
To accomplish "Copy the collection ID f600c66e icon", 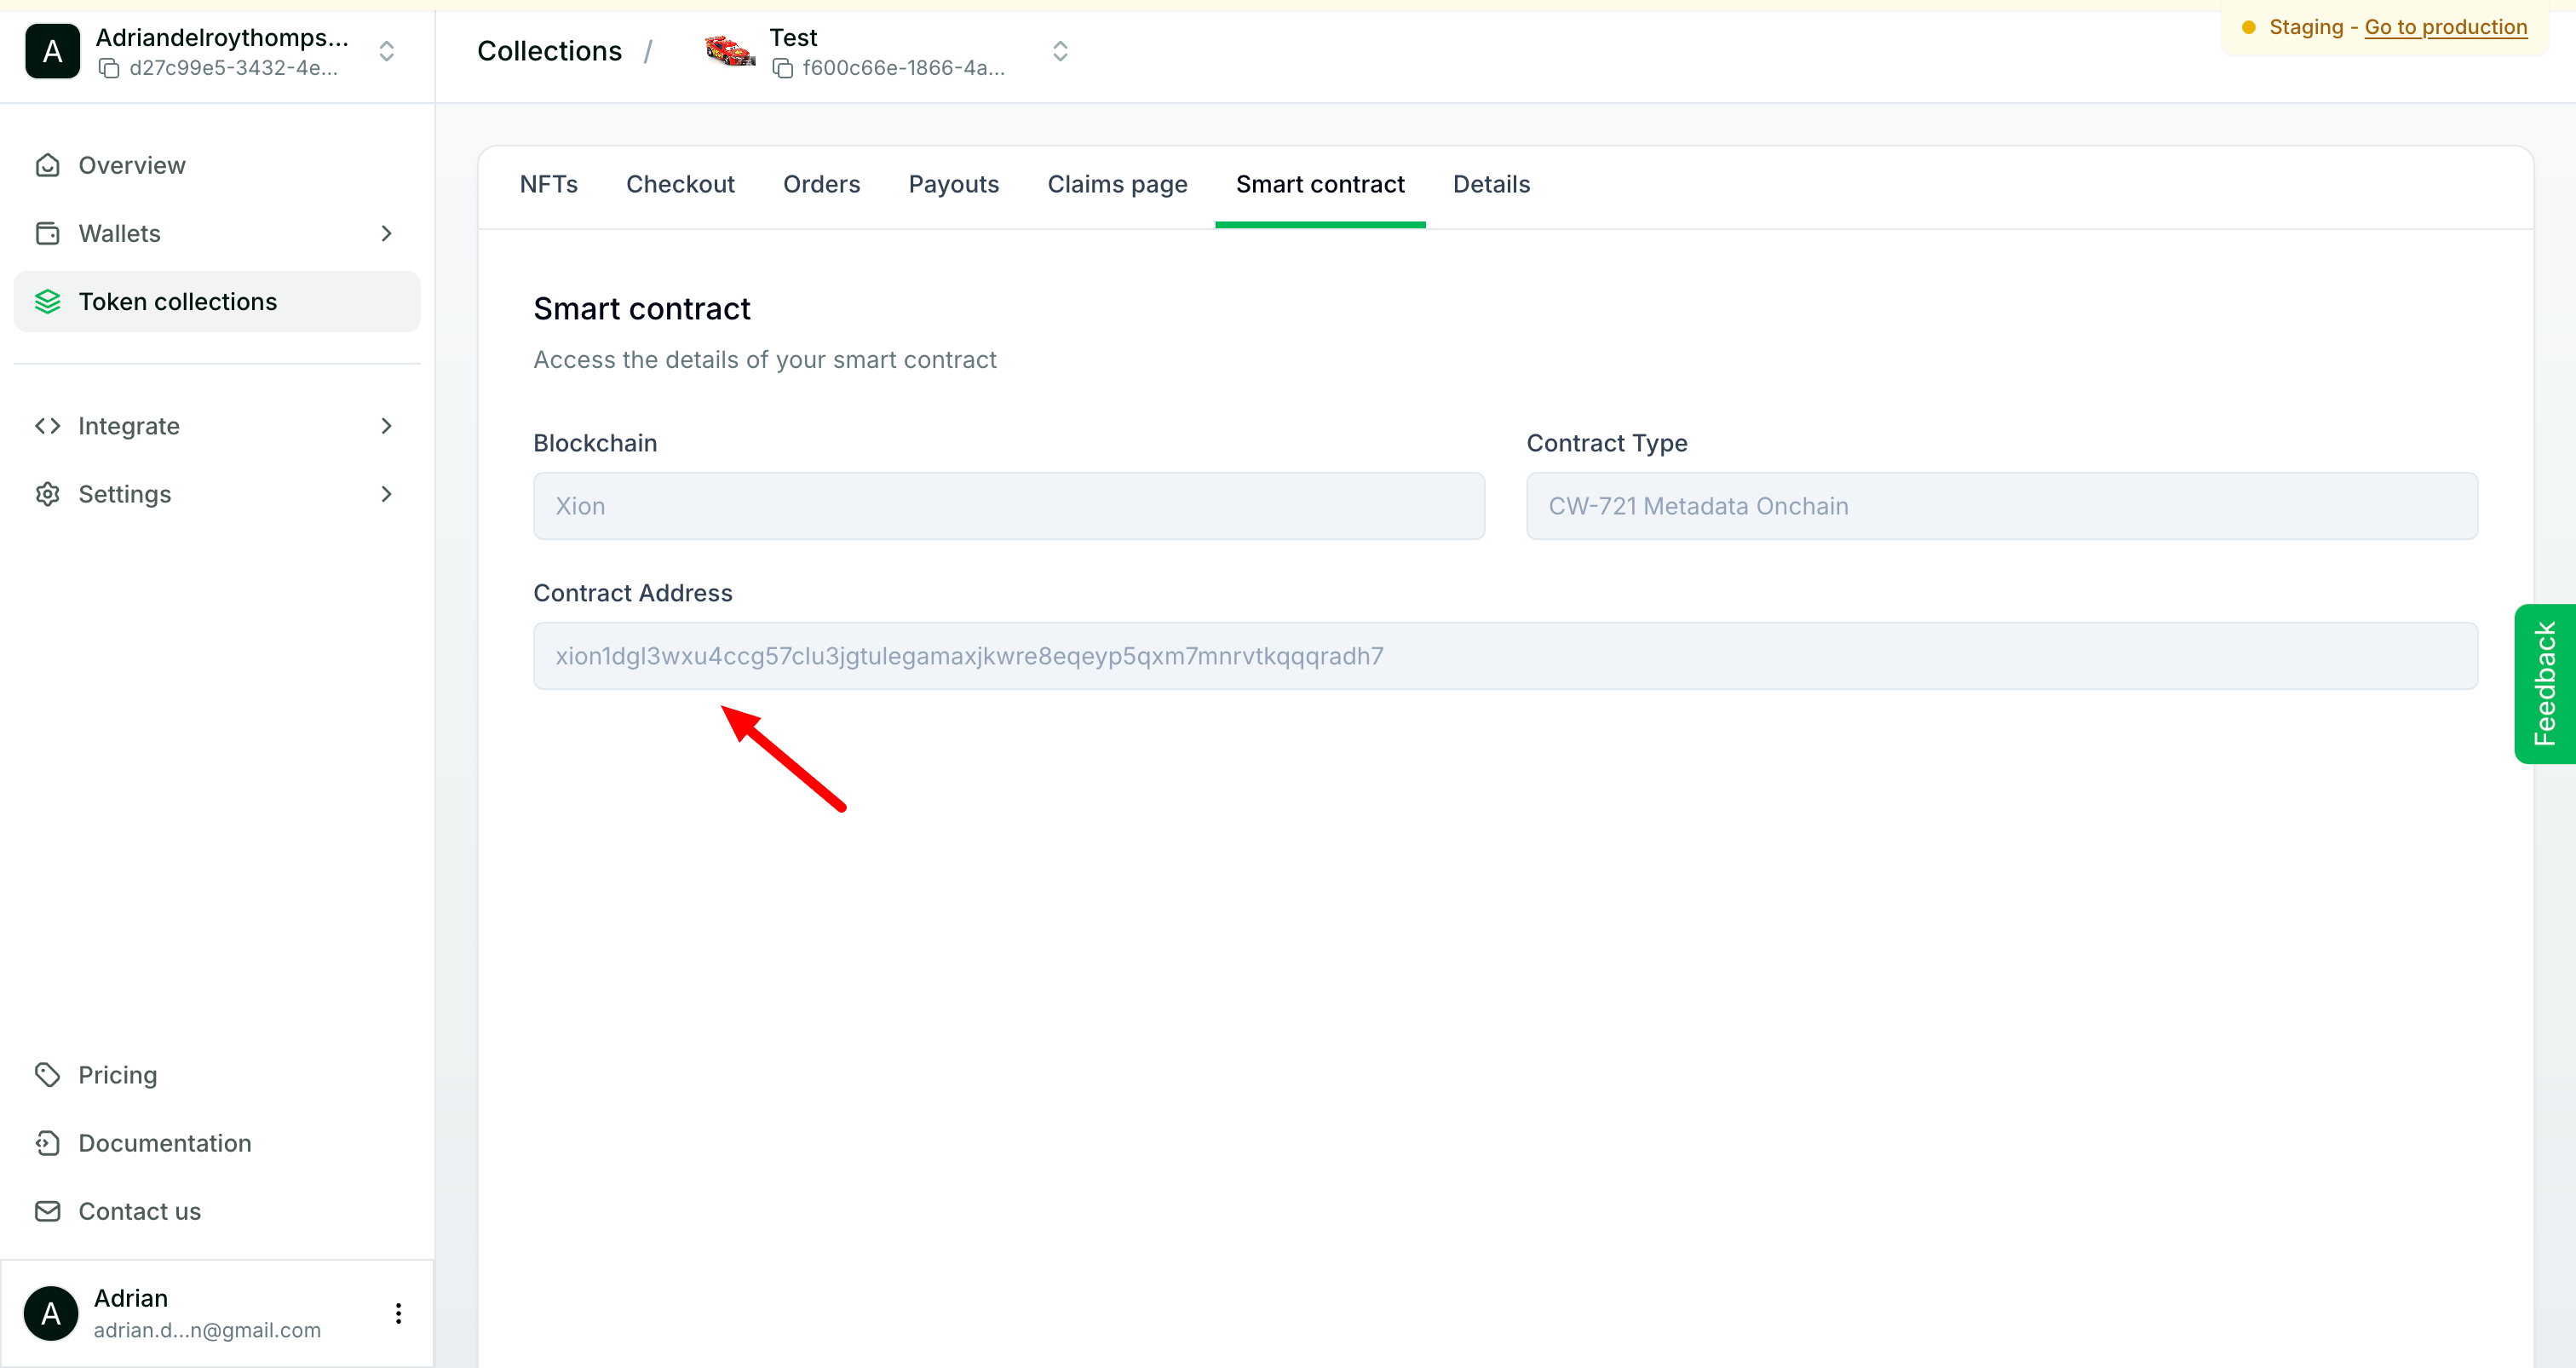I will tap(782, 69).
